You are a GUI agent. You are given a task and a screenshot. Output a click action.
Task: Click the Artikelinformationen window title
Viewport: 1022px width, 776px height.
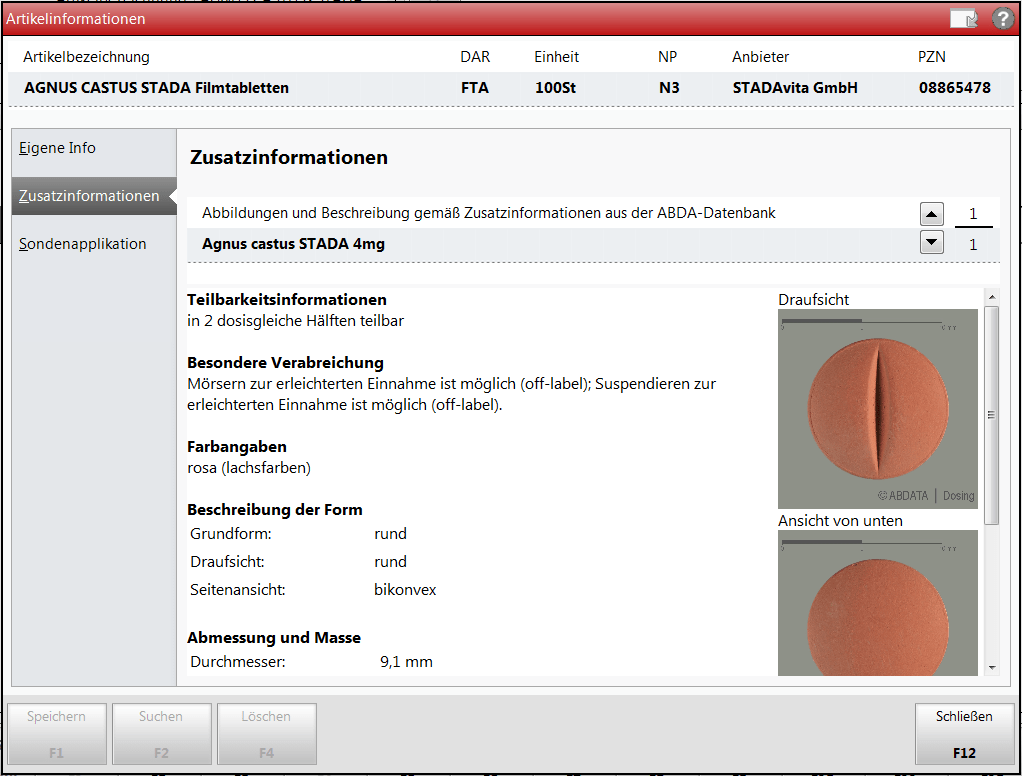point(76,19)
